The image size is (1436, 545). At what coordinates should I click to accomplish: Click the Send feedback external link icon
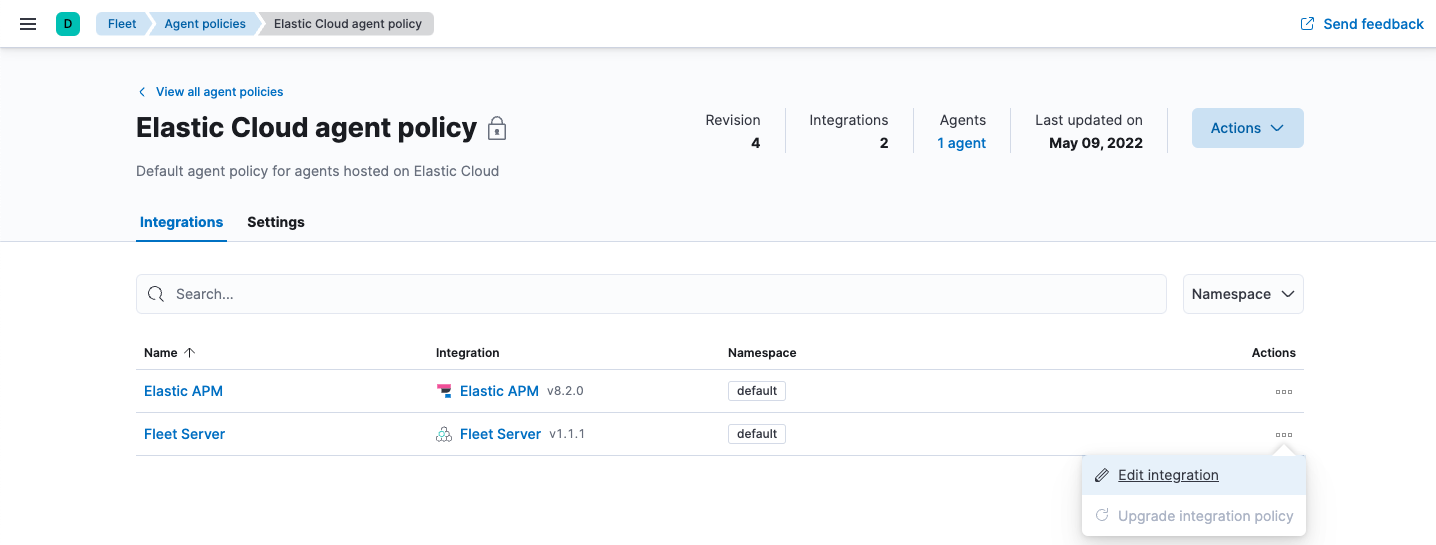click(x=1307, y=24)
